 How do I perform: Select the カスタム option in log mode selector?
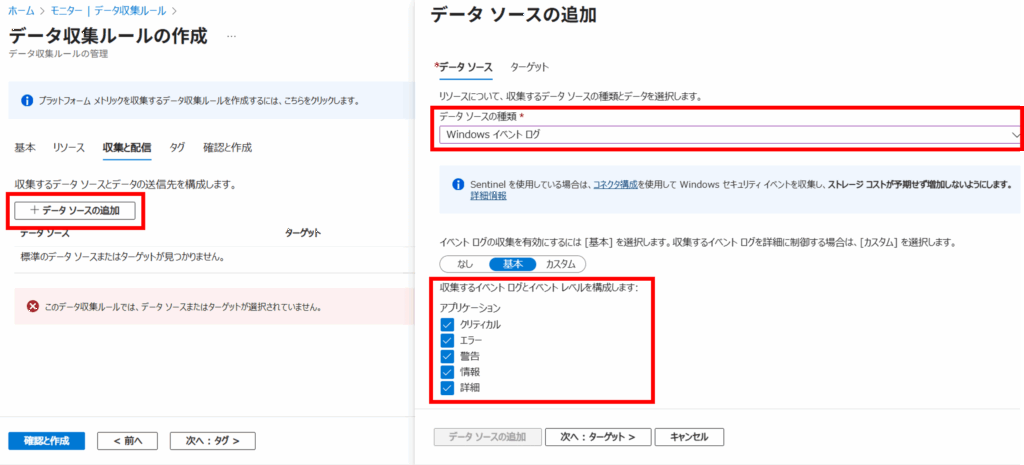point(559,264)
